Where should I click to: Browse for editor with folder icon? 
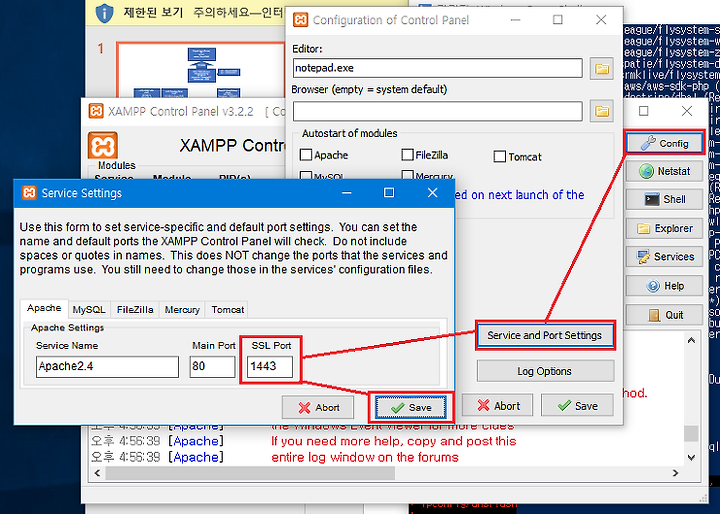click(602, 69)
